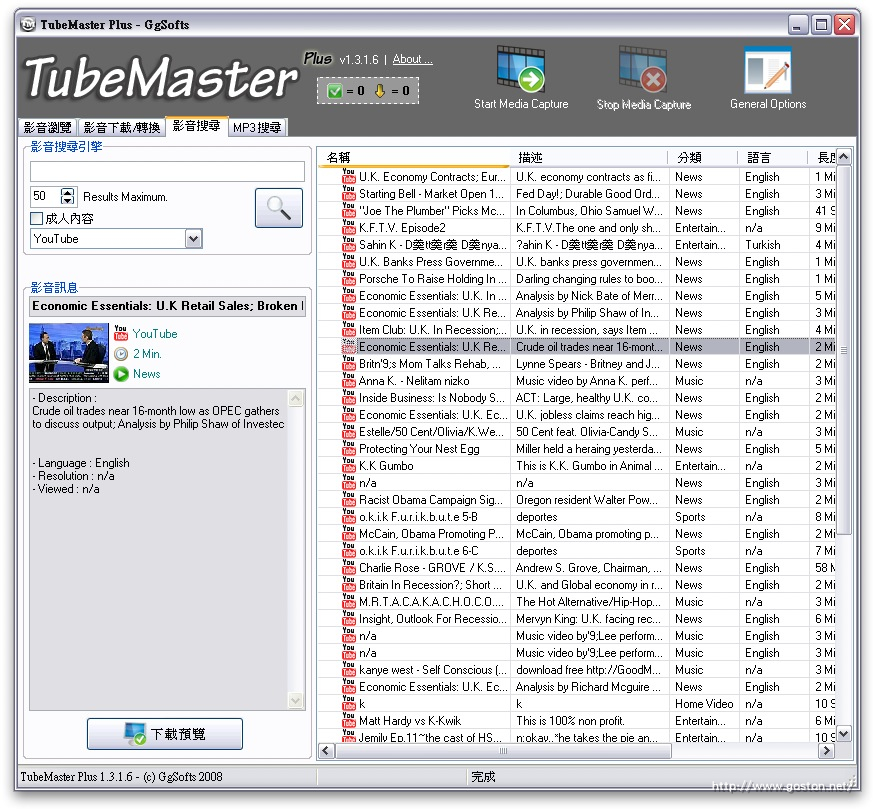Click YouTube icon of Starting Bell row

pos(349,193)
